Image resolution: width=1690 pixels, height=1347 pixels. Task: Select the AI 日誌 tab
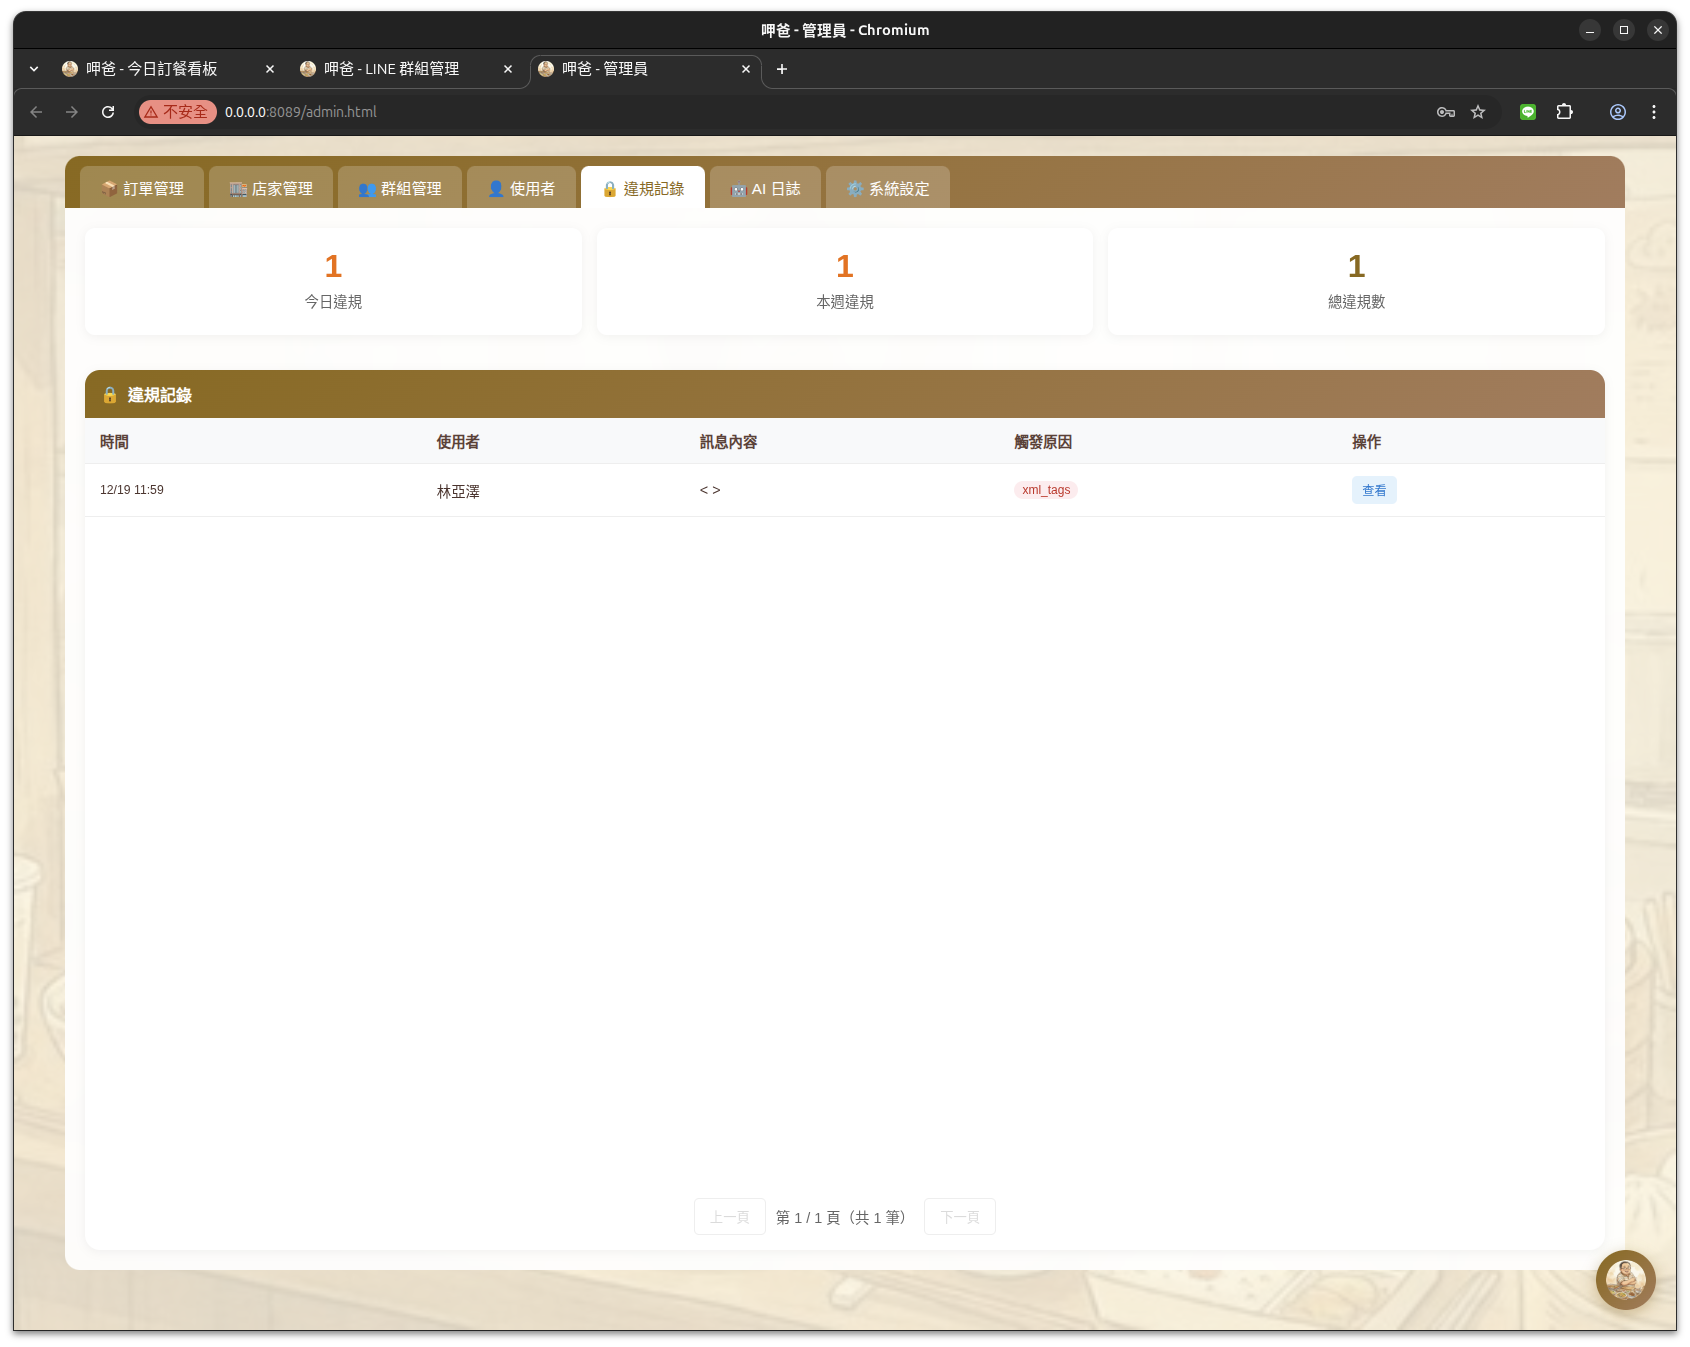765,188
